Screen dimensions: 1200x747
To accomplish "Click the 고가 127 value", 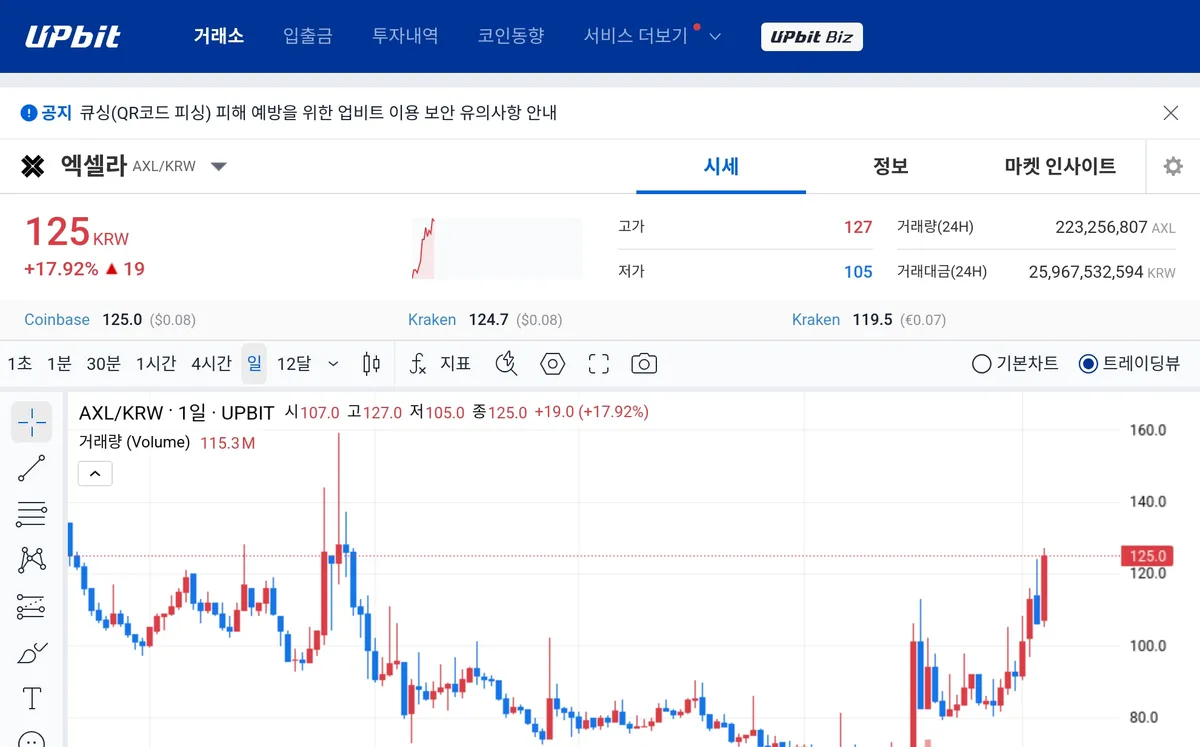I will [858, 227].
